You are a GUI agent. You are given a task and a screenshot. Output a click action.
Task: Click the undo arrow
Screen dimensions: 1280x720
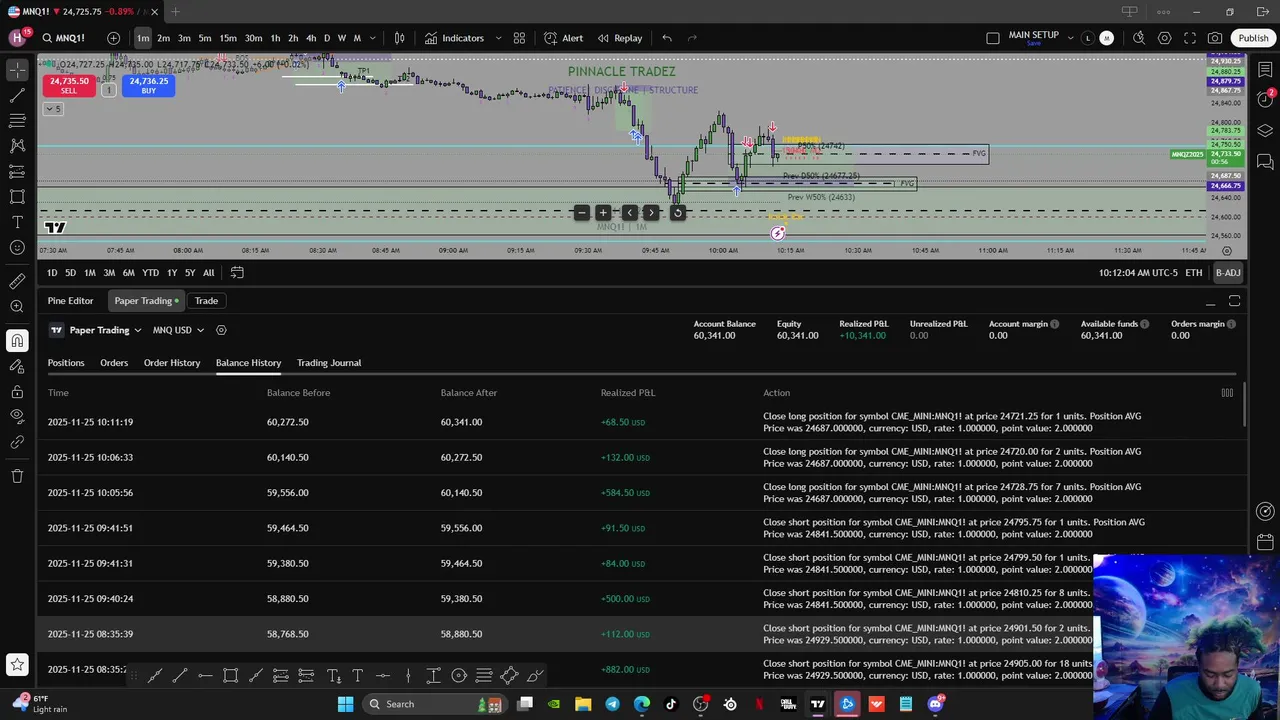pyautogui.click(x=667, y=38)
